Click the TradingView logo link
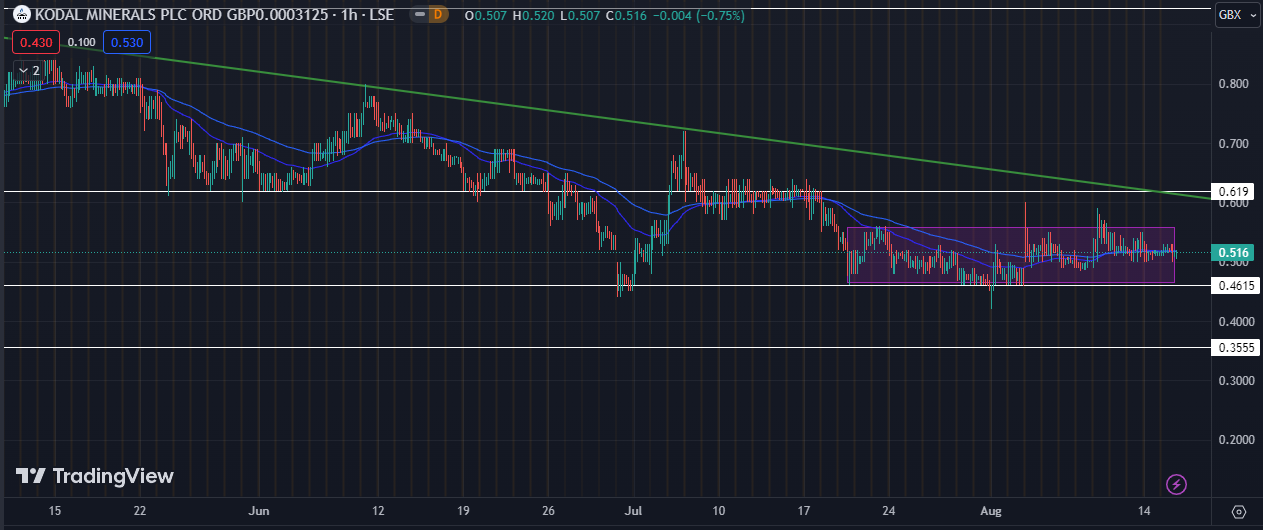This screenshot has width=1263, height=530. [x=95, y=476]
